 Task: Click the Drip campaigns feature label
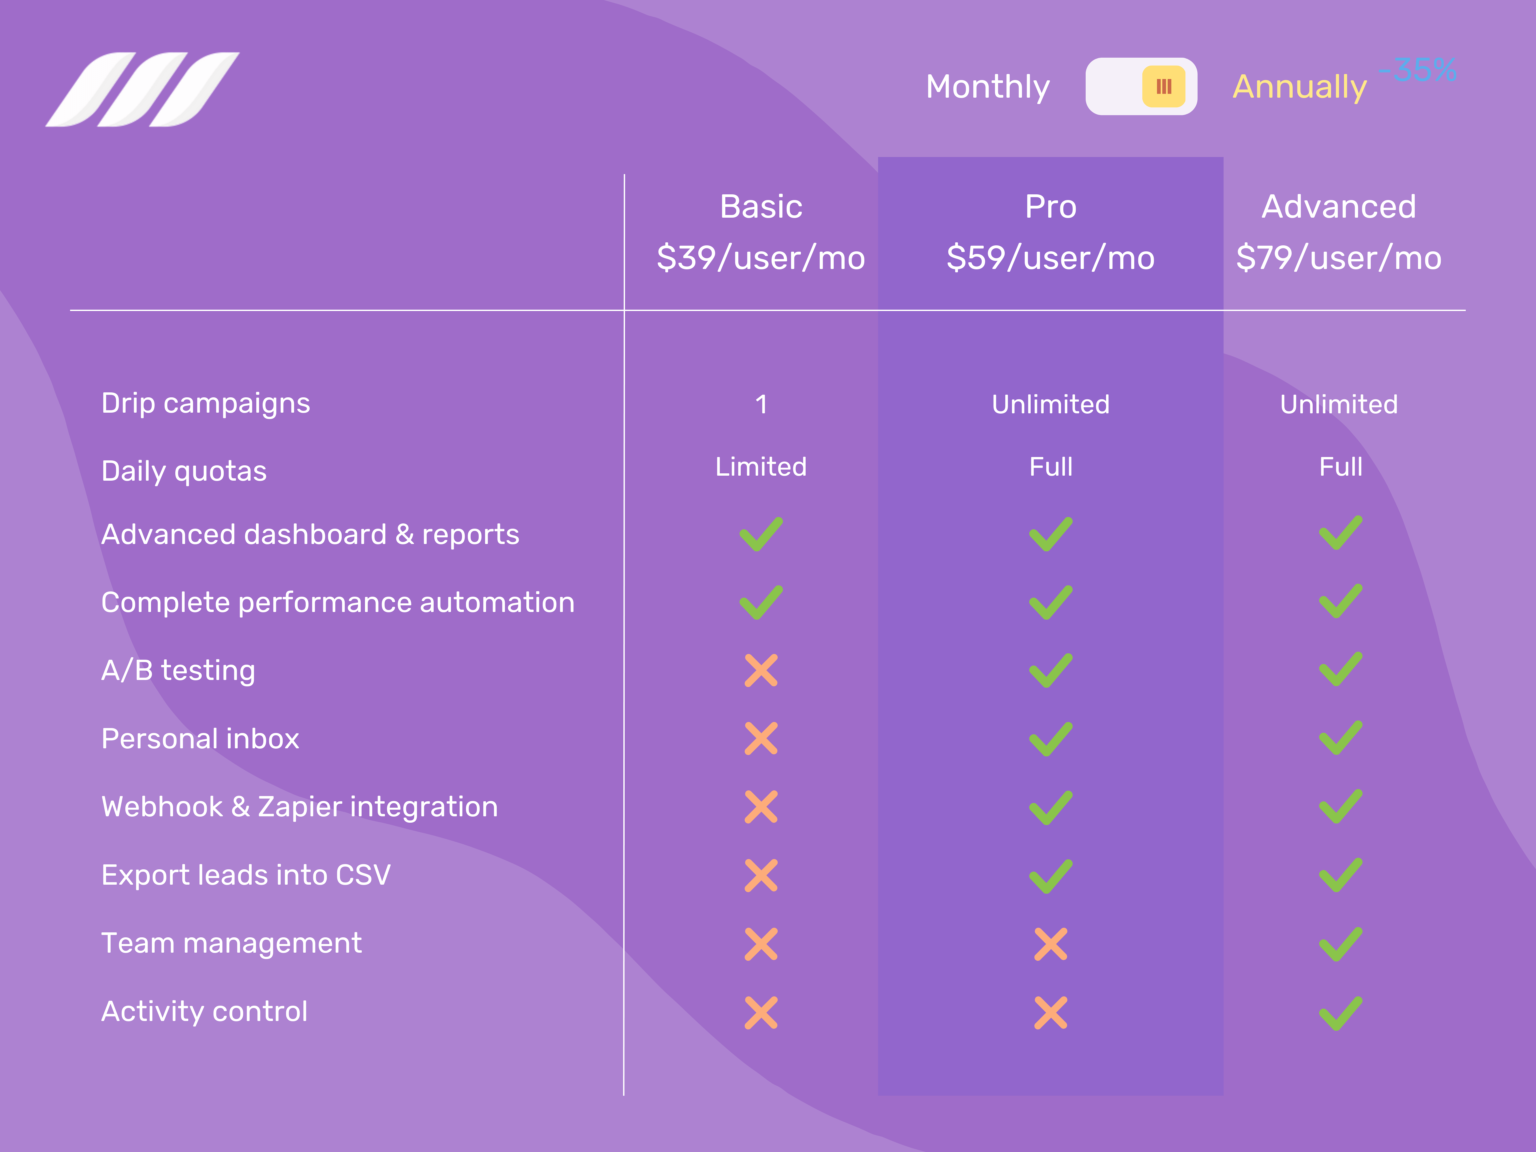[206, 404]
